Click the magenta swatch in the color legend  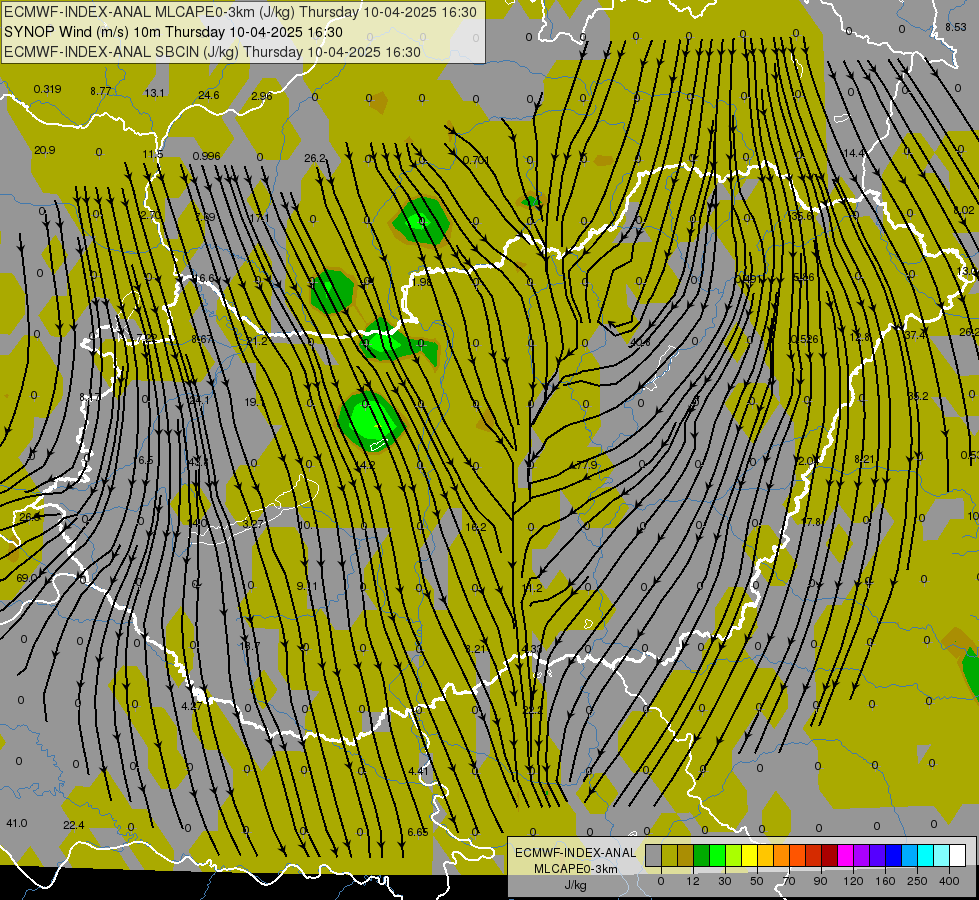[x=846, y=856]
